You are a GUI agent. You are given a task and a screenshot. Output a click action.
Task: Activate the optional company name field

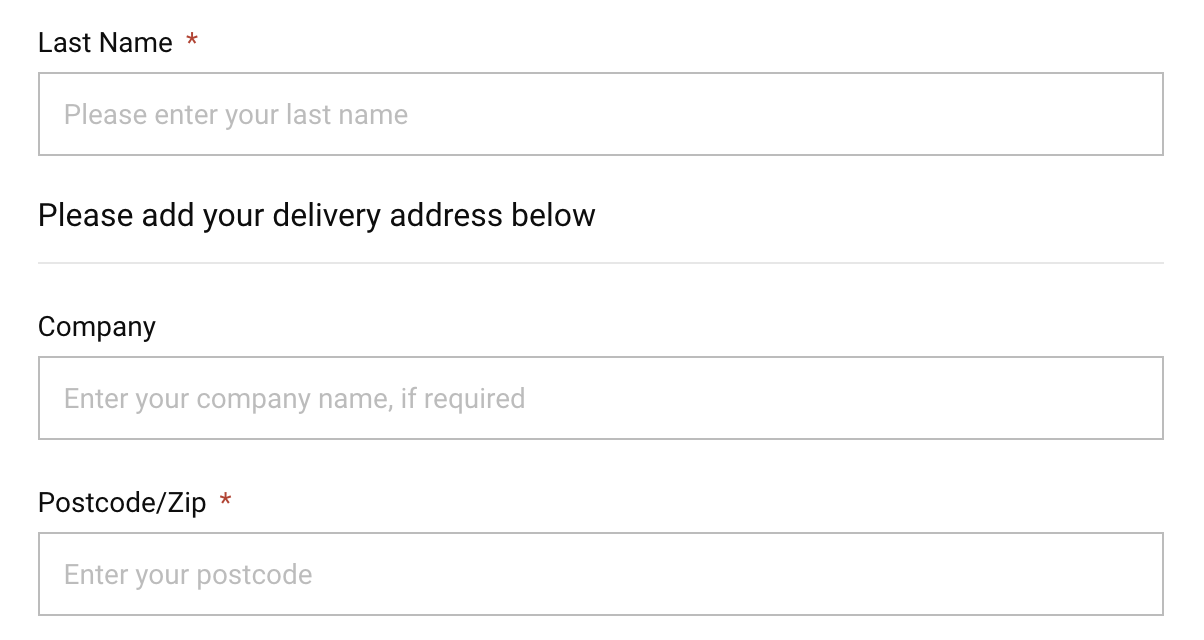click(x=601, y=398)
